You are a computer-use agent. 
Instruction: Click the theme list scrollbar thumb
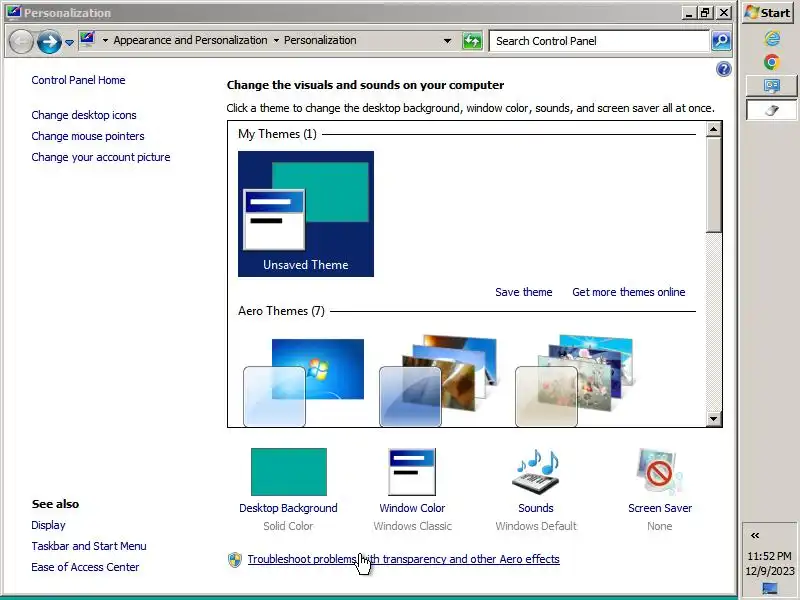(x=714, y=185)
